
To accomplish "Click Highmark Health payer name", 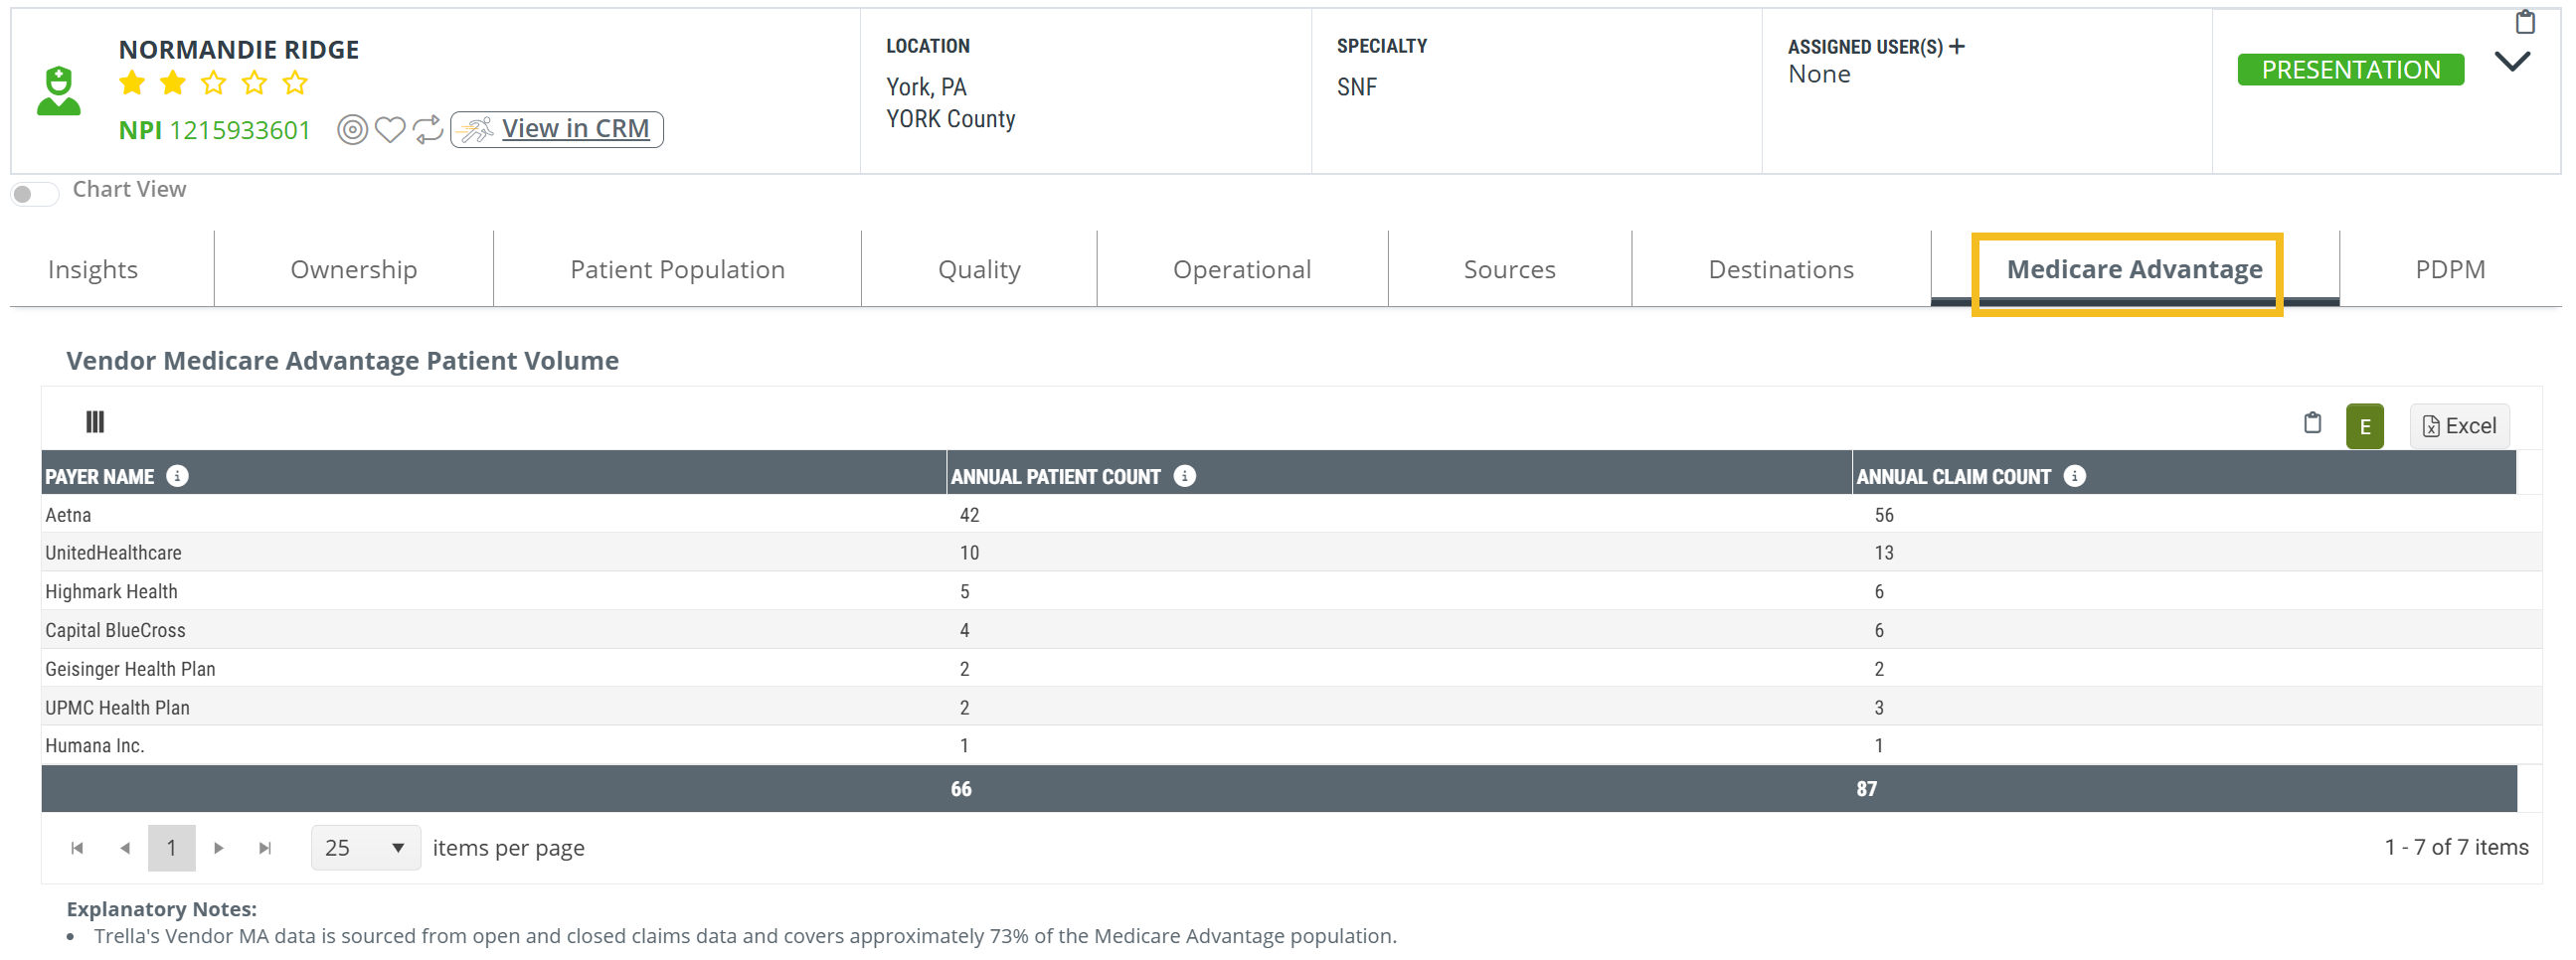I will click(x=111, y=592).
